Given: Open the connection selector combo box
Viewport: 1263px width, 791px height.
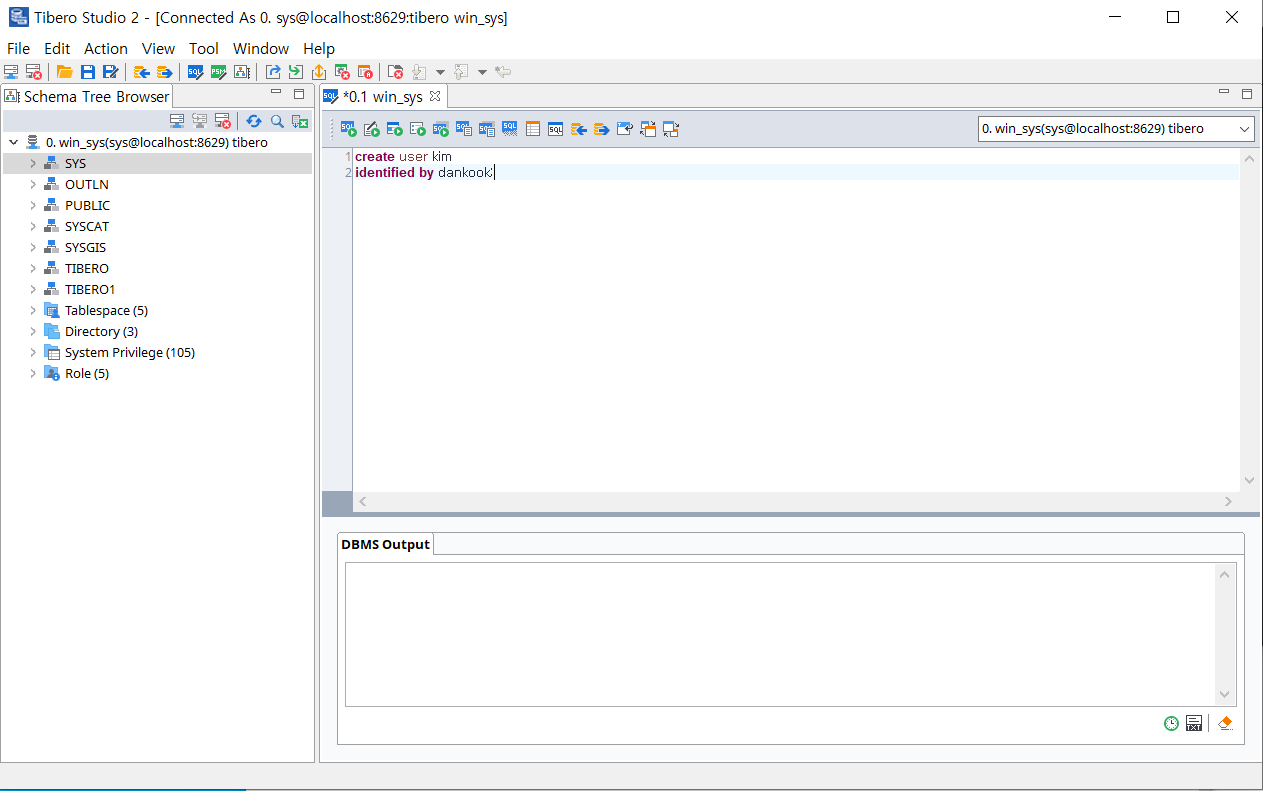Looking at the screenshot, I should tap(1116, 129).
